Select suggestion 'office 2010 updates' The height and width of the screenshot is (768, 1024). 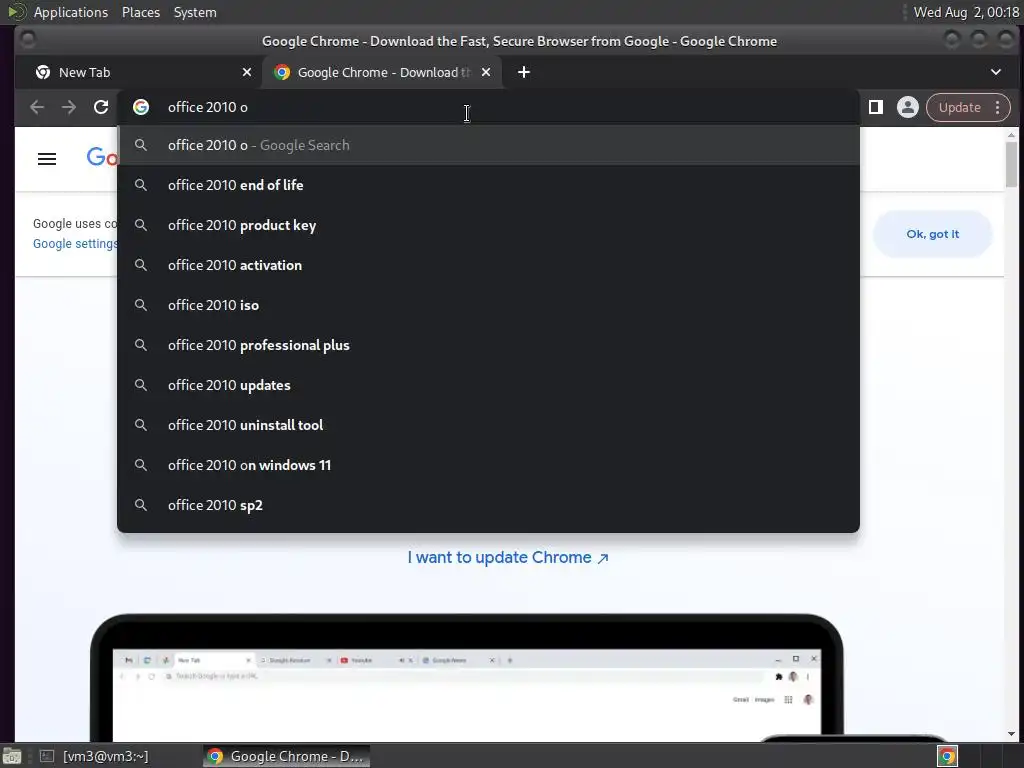tap(488, 385)
